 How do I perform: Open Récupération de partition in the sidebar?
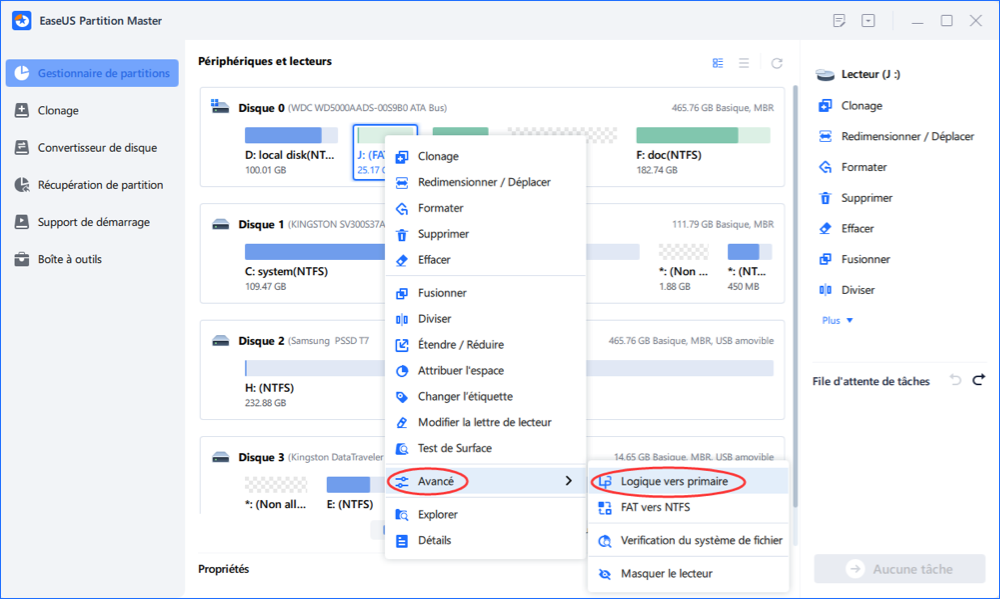point(100,185)
